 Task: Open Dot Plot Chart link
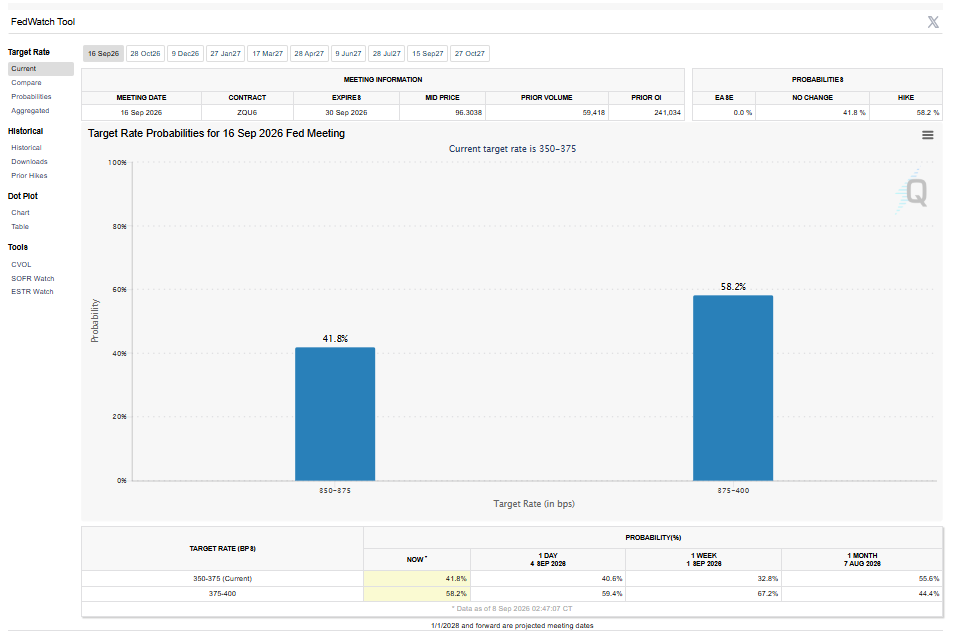pyautogui.click(x=20, y=213)
